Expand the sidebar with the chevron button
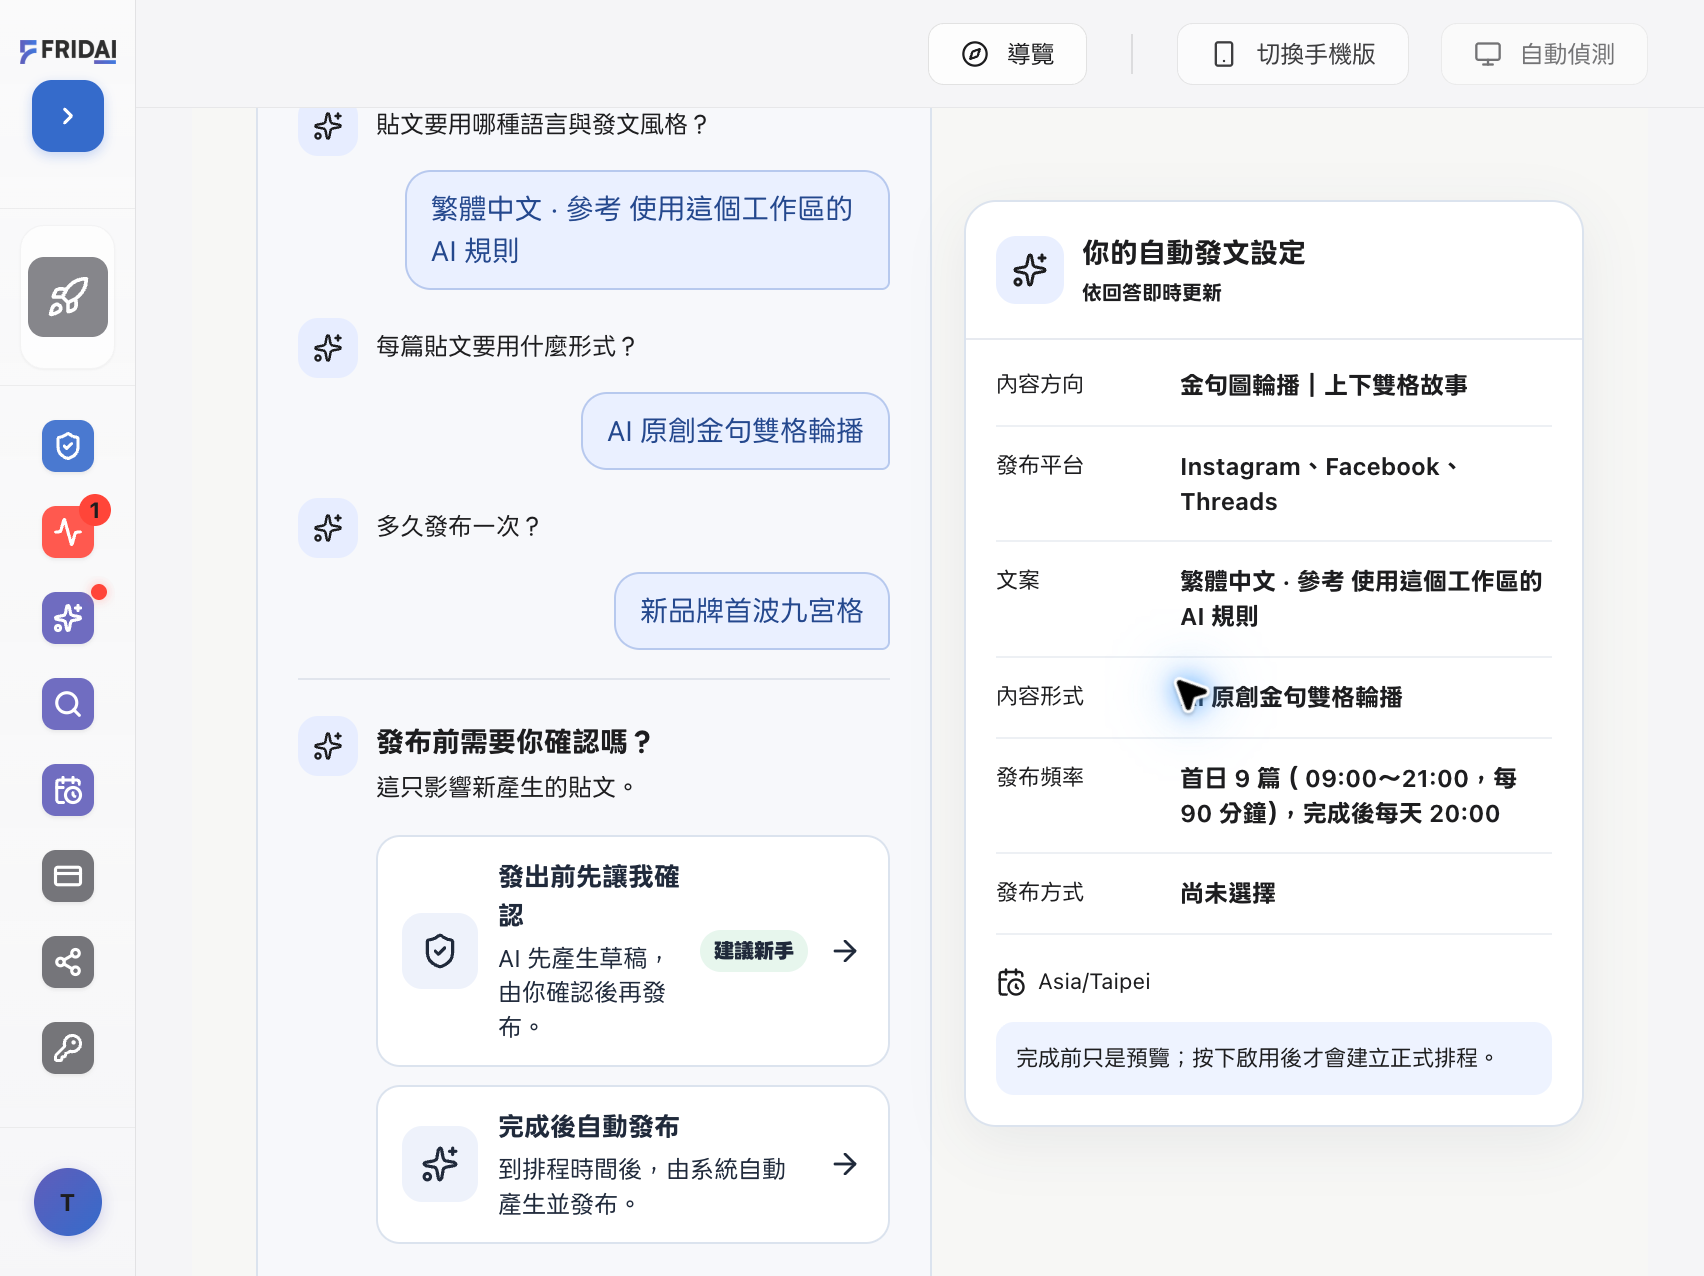Image resolution: width=1704 pixels, height=1276 pixels. (68, 116)
